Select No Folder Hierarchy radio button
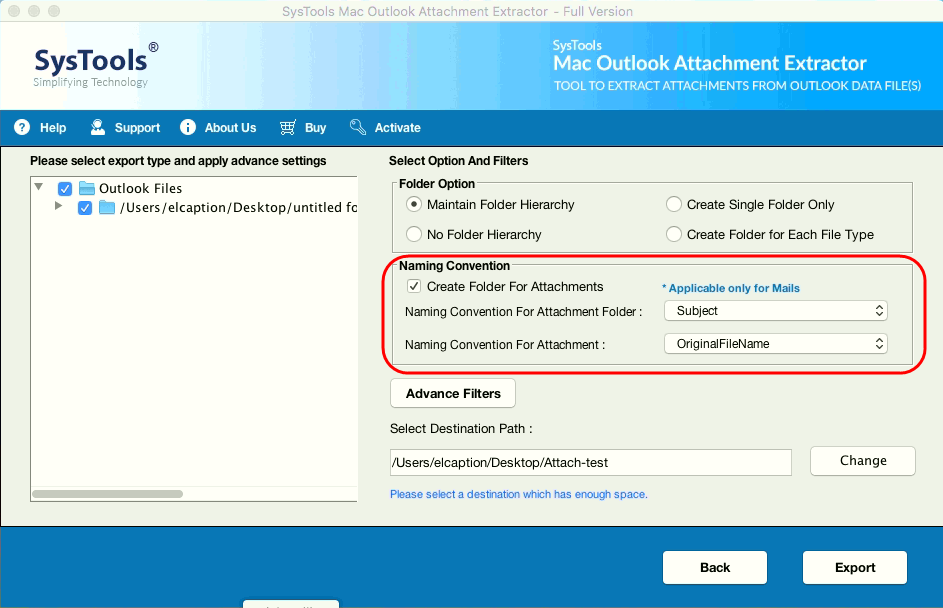This screenshot has width=943, height=608. pos(414,234)
